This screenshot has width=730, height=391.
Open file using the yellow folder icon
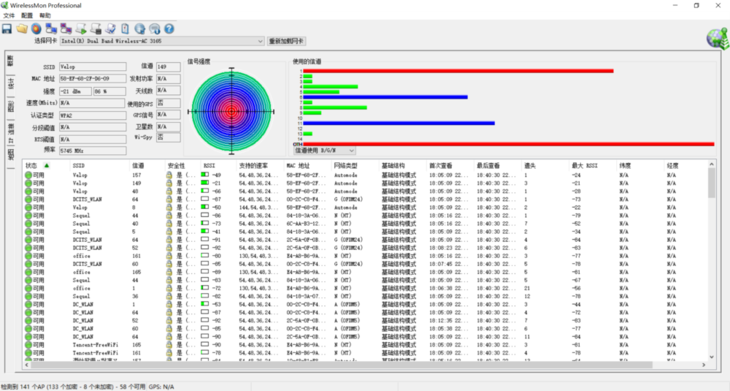[x=22, y=29]
